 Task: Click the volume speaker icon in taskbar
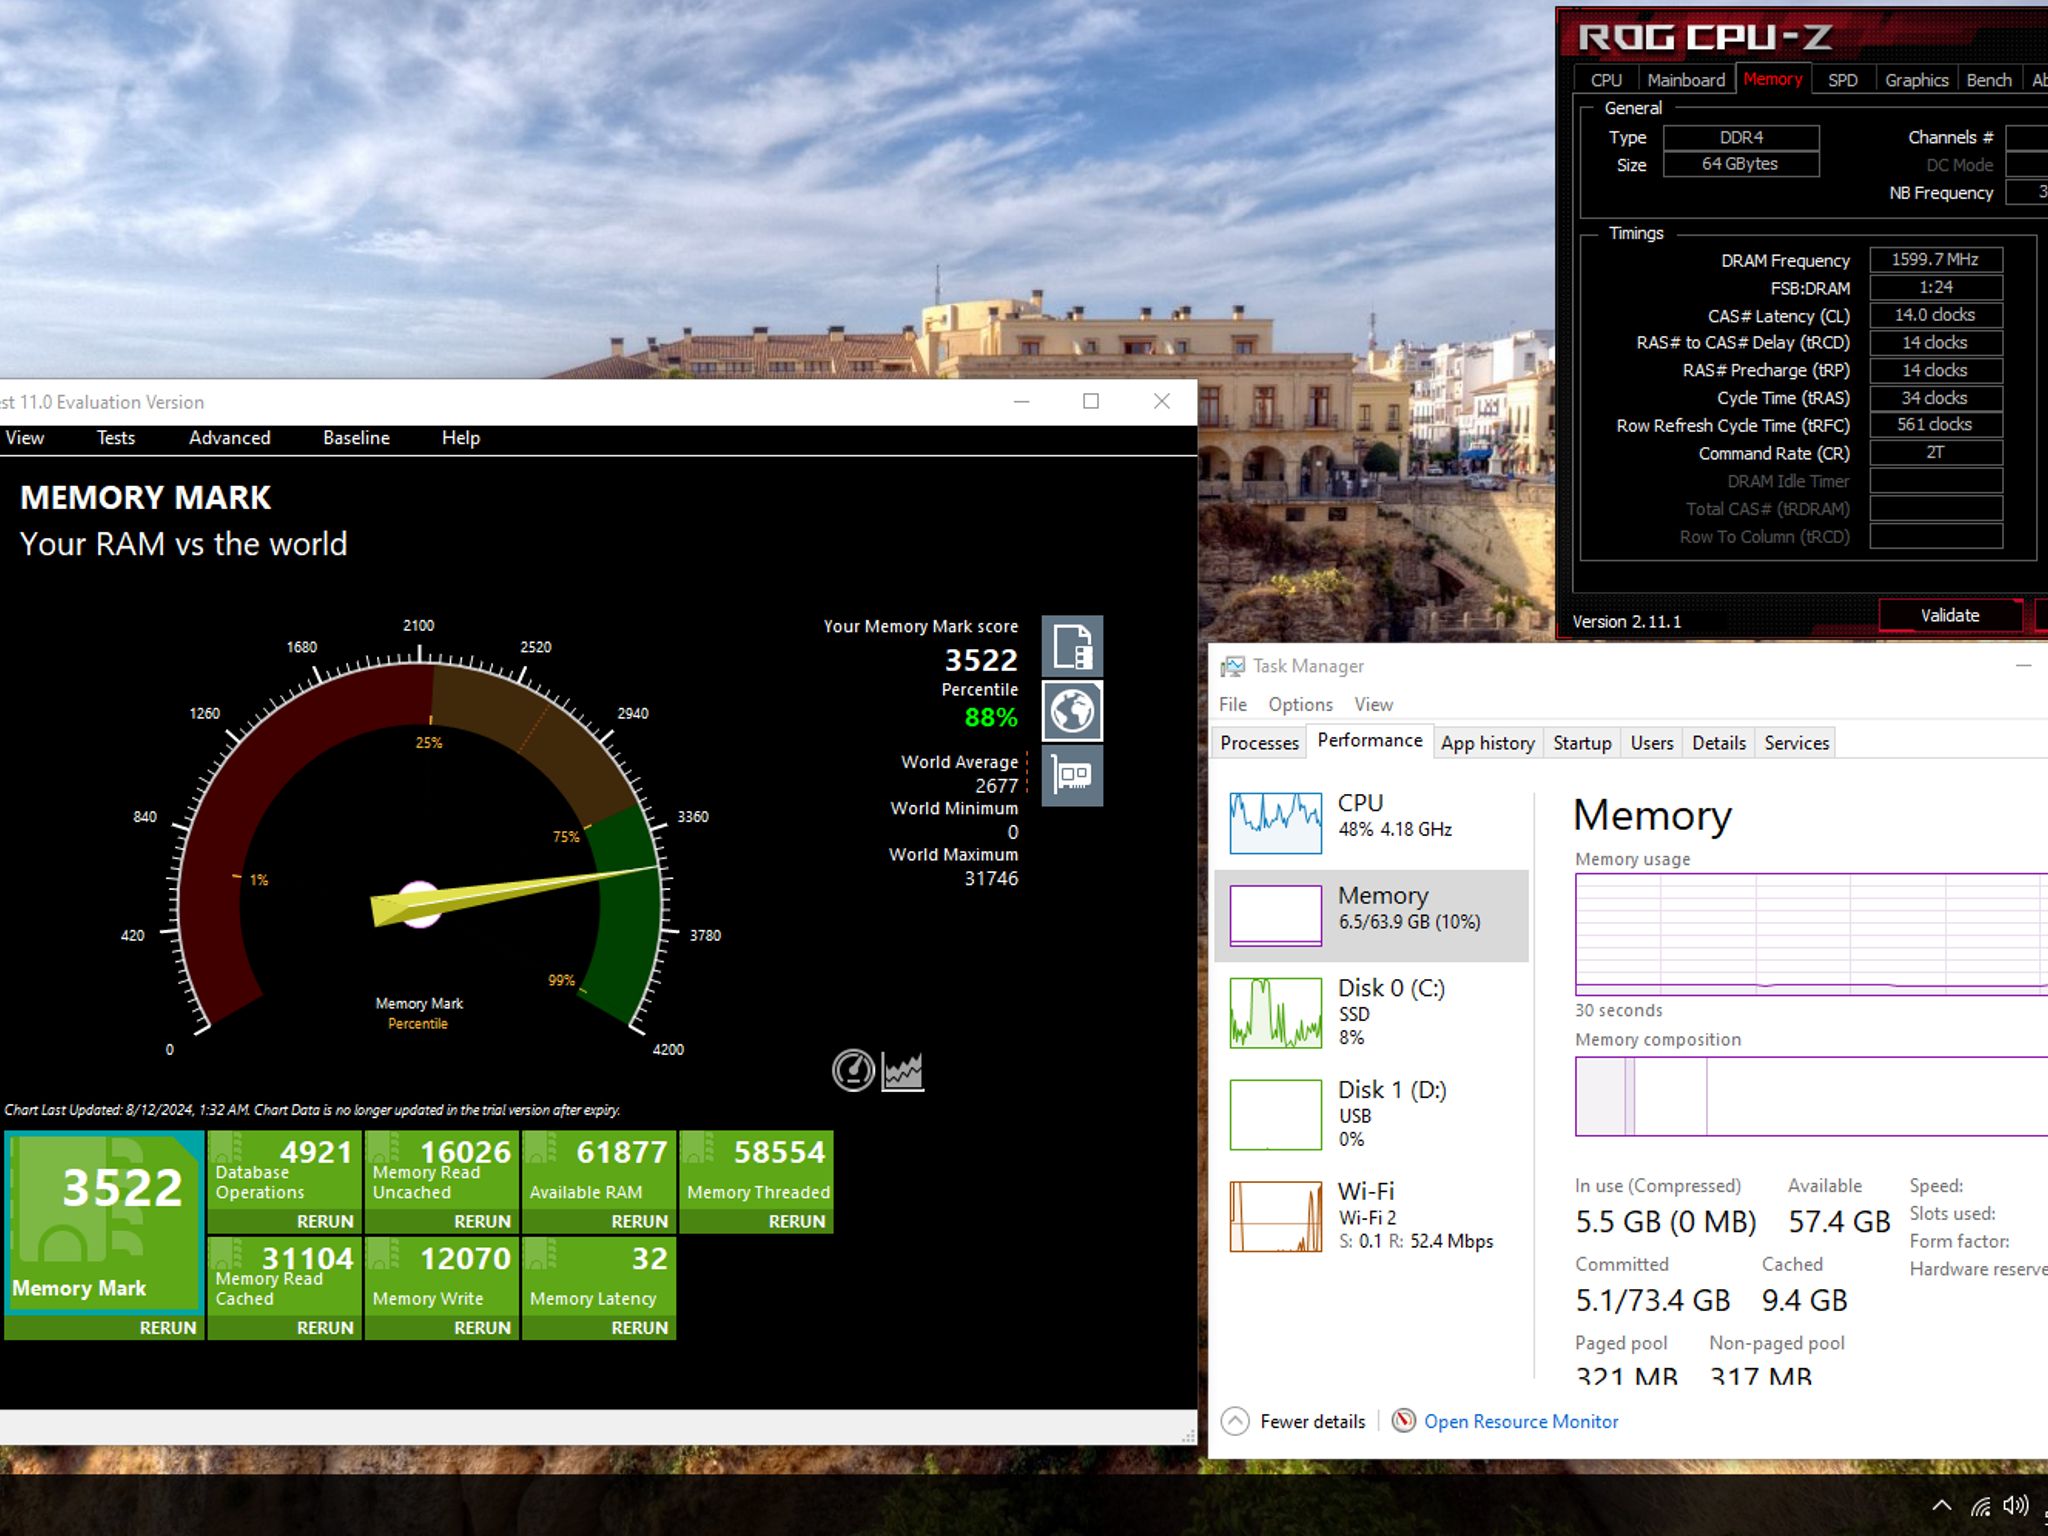(x=2016, y=1506)
